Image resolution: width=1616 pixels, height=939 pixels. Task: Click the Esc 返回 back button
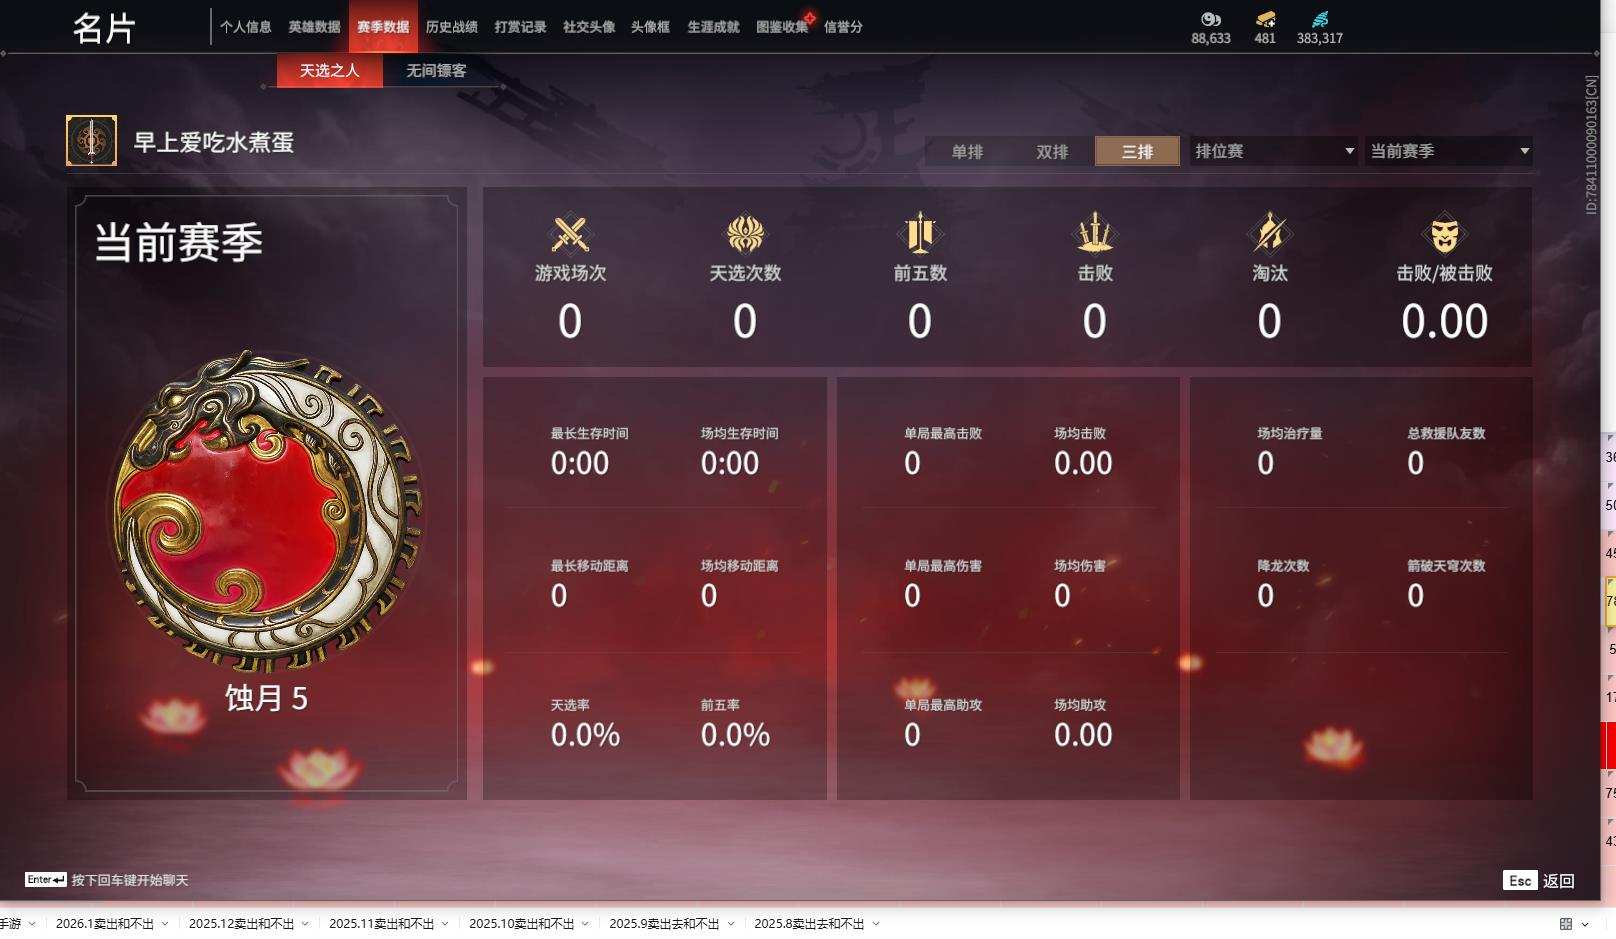pos(1539,880)
